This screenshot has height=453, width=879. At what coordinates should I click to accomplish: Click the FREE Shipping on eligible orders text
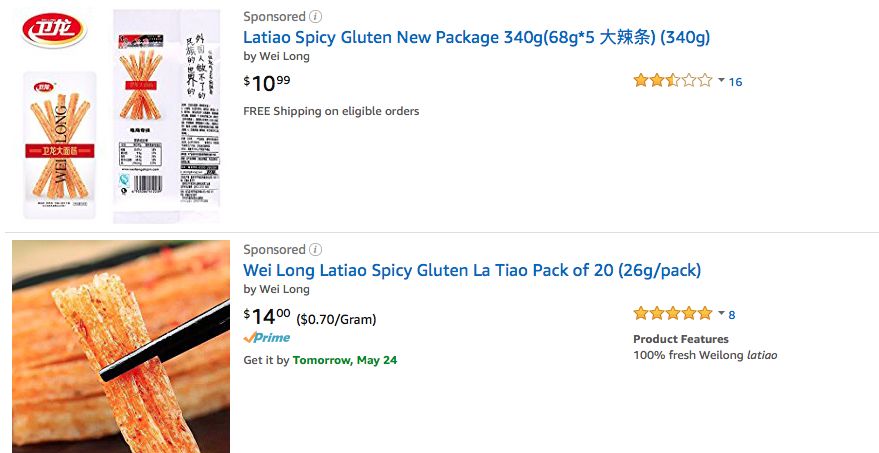pos(331,111)
